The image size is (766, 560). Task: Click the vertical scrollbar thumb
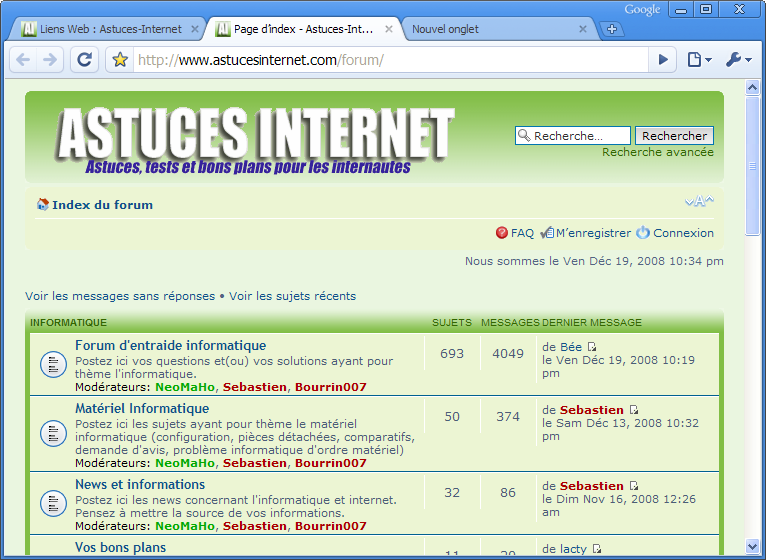click(x=752, y=166)
